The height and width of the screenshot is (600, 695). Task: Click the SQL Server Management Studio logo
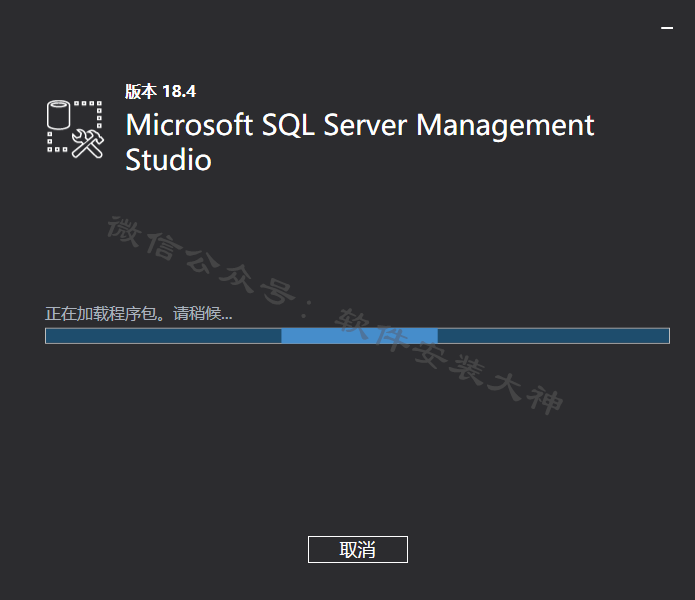[75, 129]
